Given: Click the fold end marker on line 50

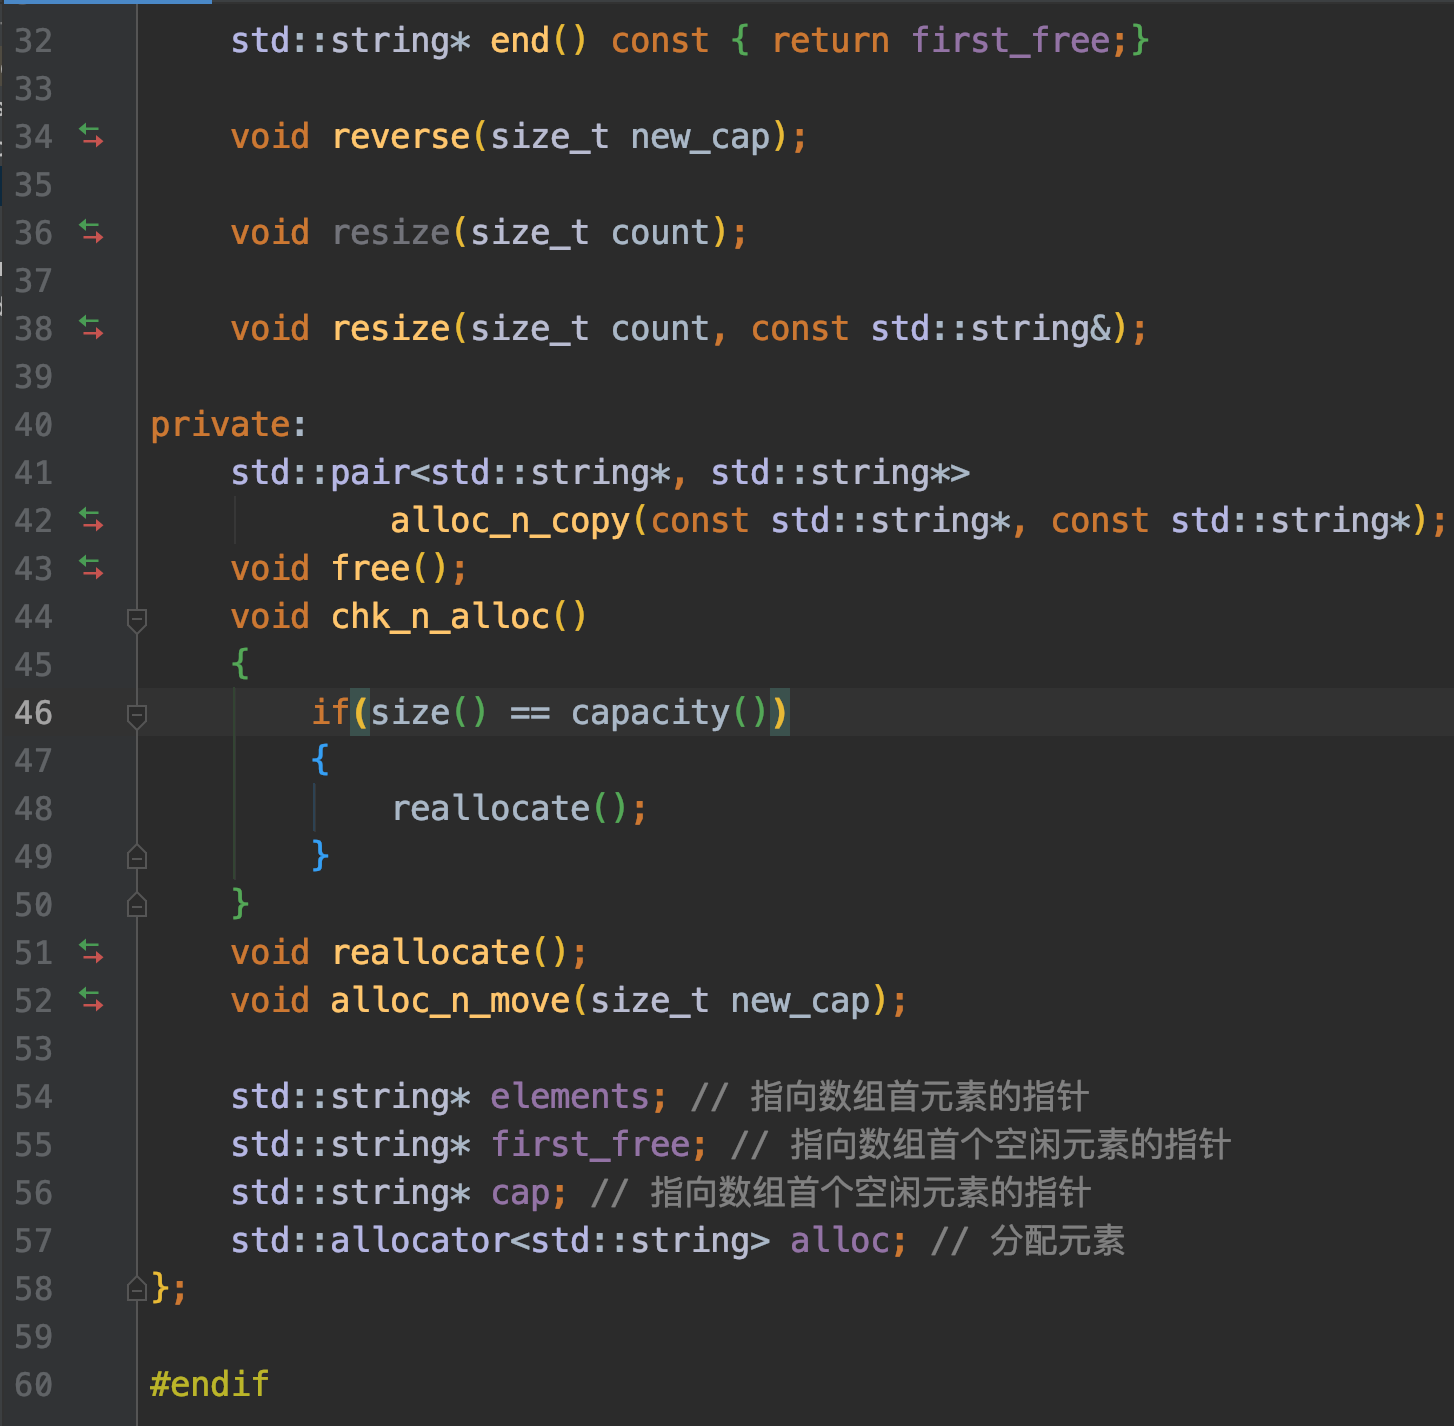Looking at the screenshot, I should click(x=138, y=905).
